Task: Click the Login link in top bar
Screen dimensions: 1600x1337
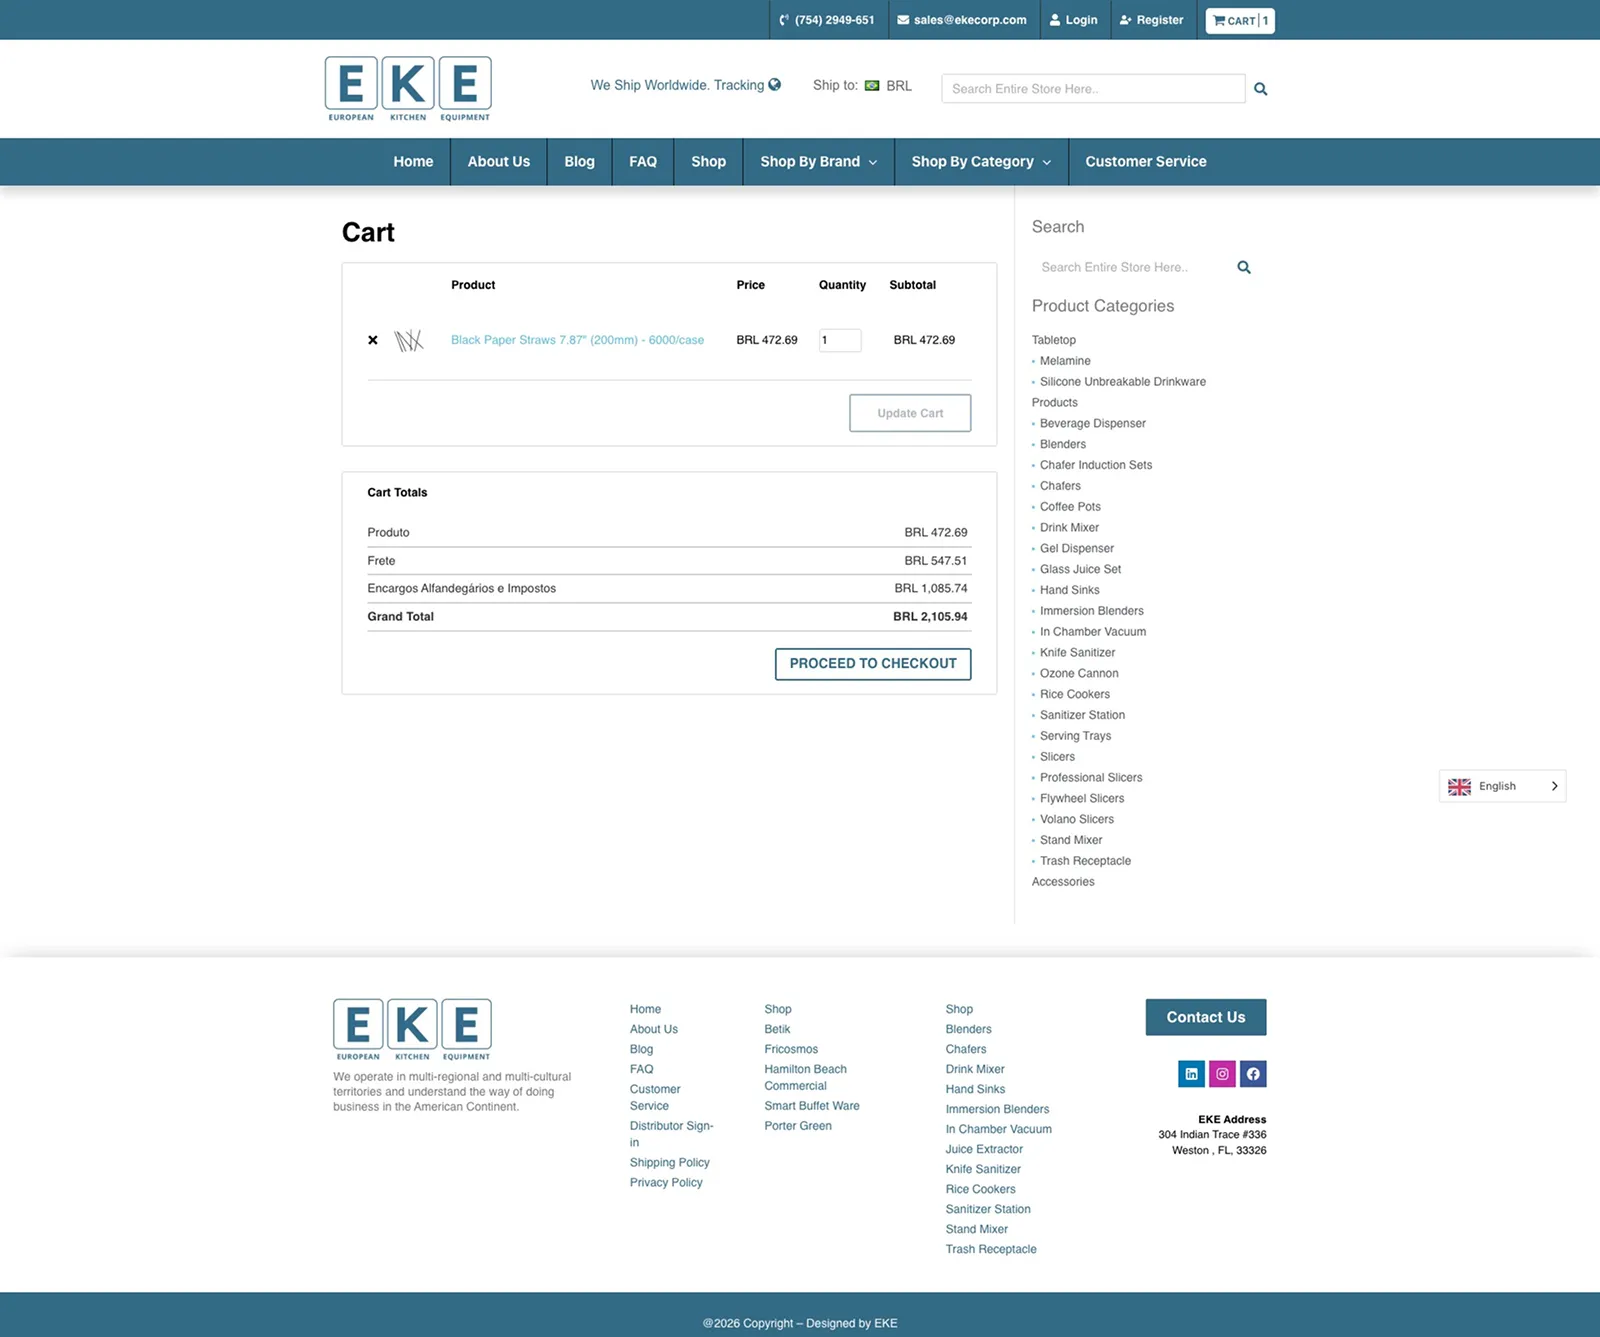Action: point(1073,20)
